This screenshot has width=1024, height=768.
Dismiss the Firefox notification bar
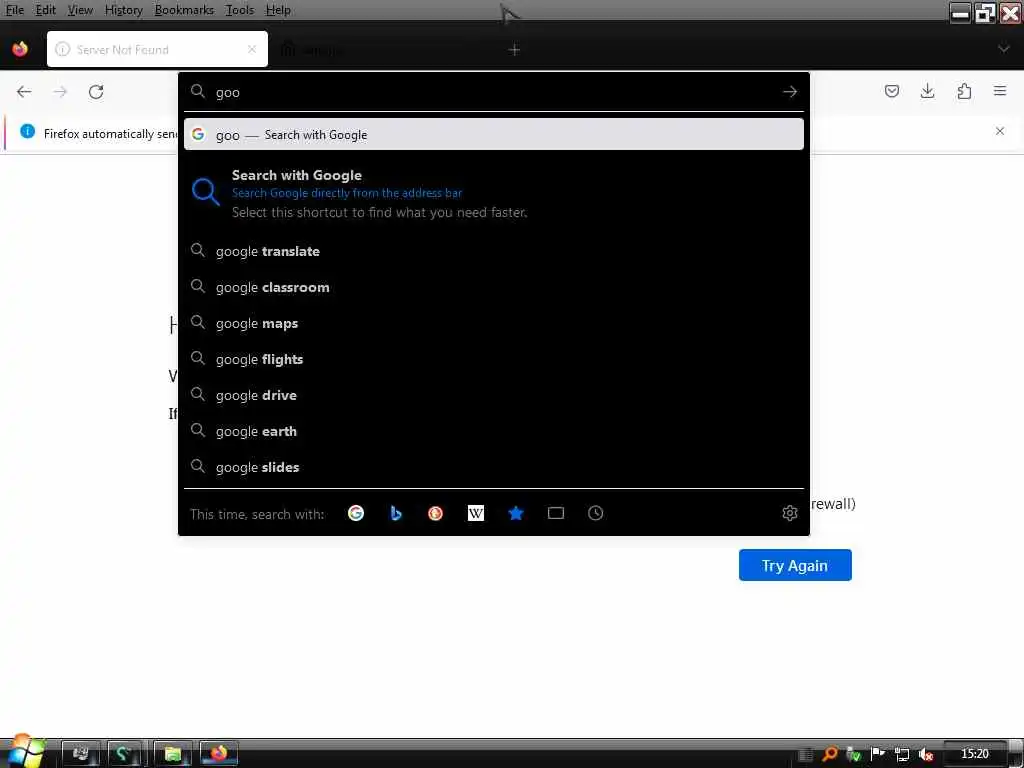[x=1000, y=131]
